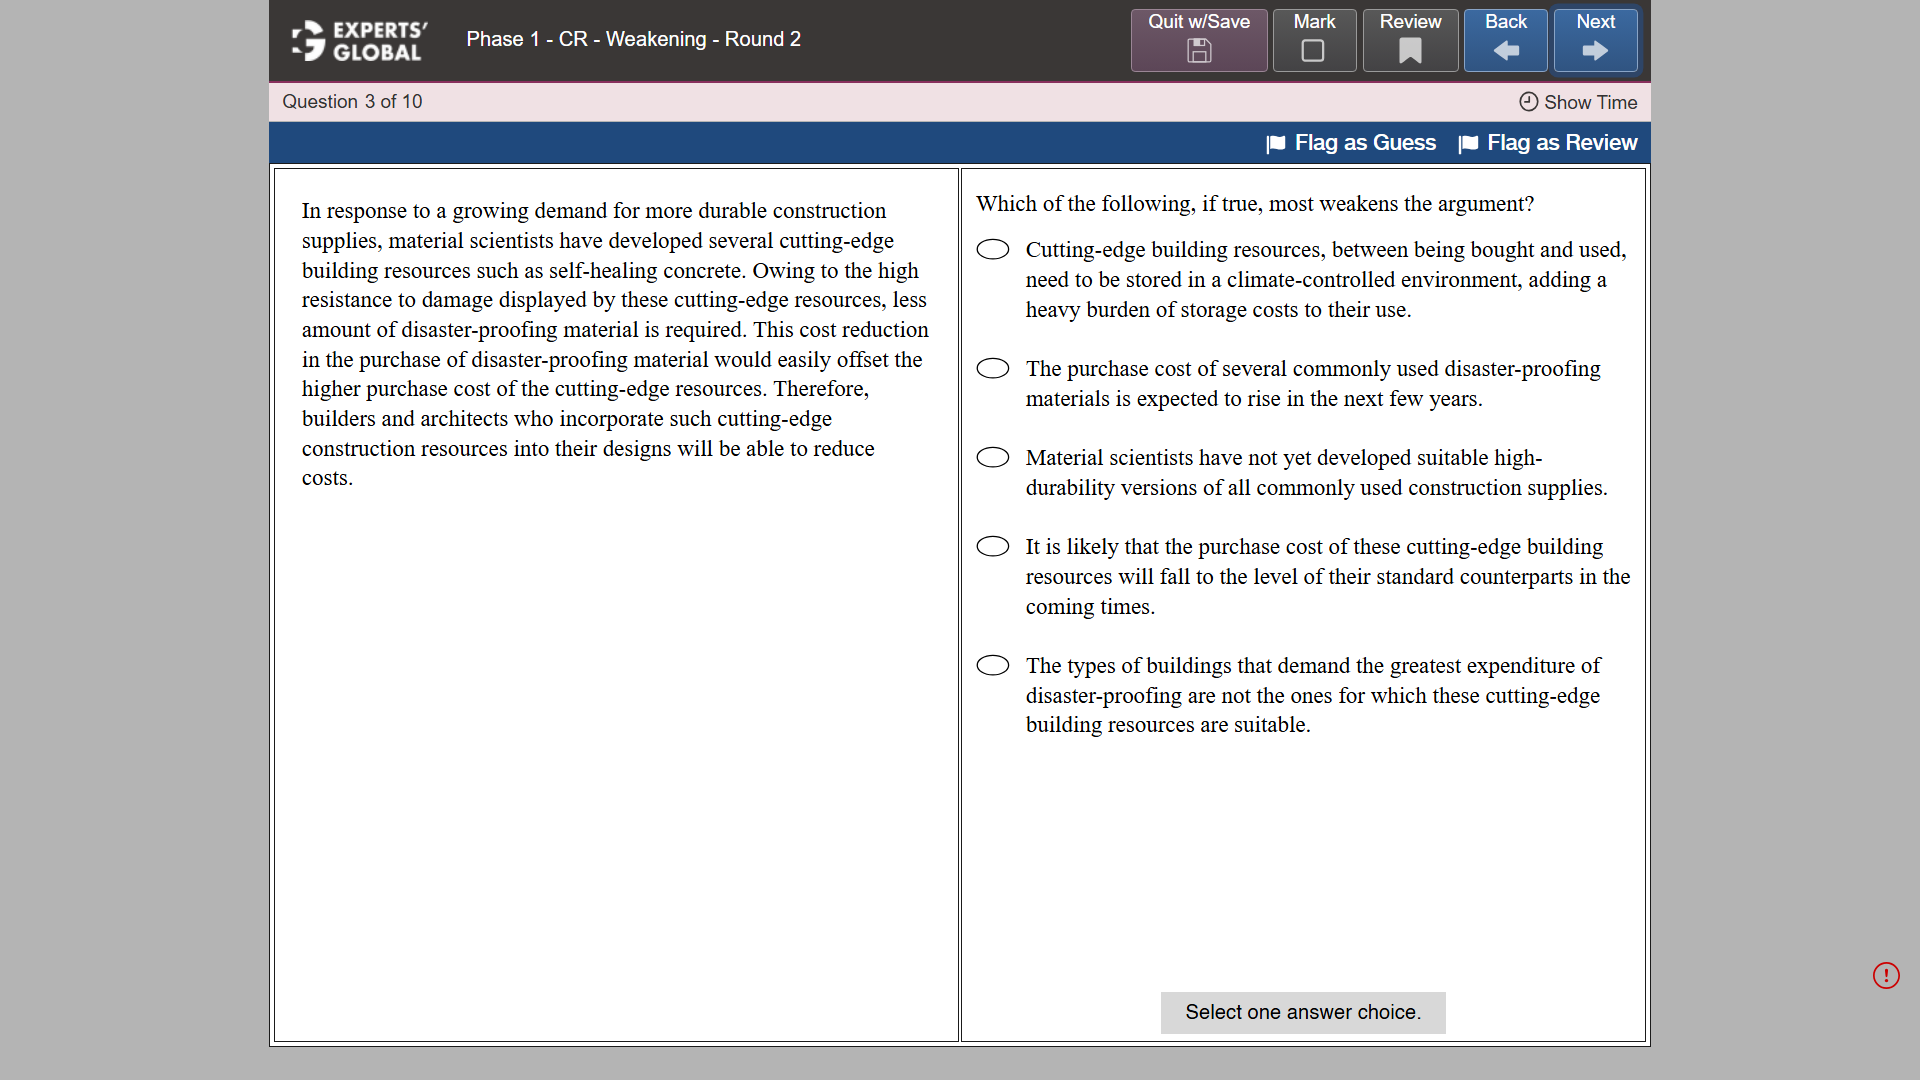Click the Quit w/Save disk icon
This screenshot has height=1080, width=1920.
click(x=1197, y=52)
